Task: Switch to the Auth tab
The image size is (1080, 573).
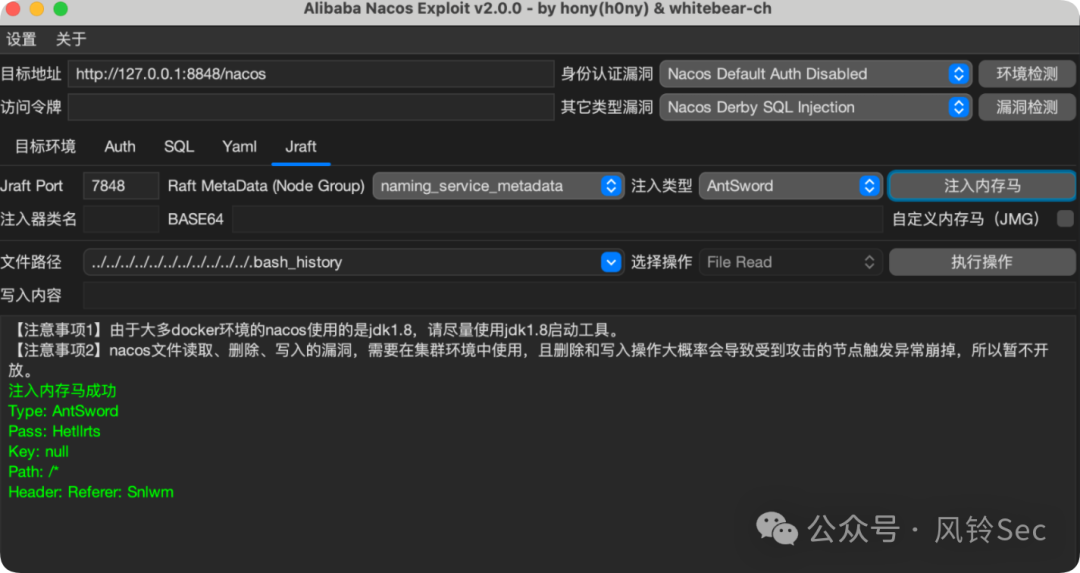Action: click(120, 147)
